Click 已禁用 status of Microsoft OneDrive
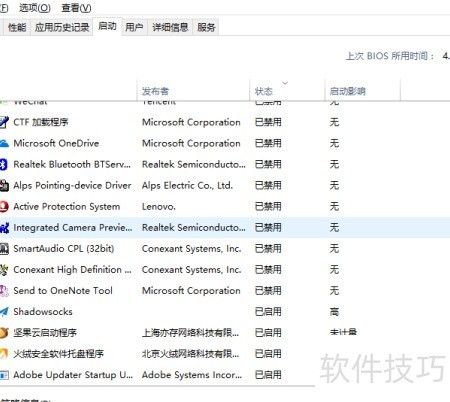 [x=268, y=143]
